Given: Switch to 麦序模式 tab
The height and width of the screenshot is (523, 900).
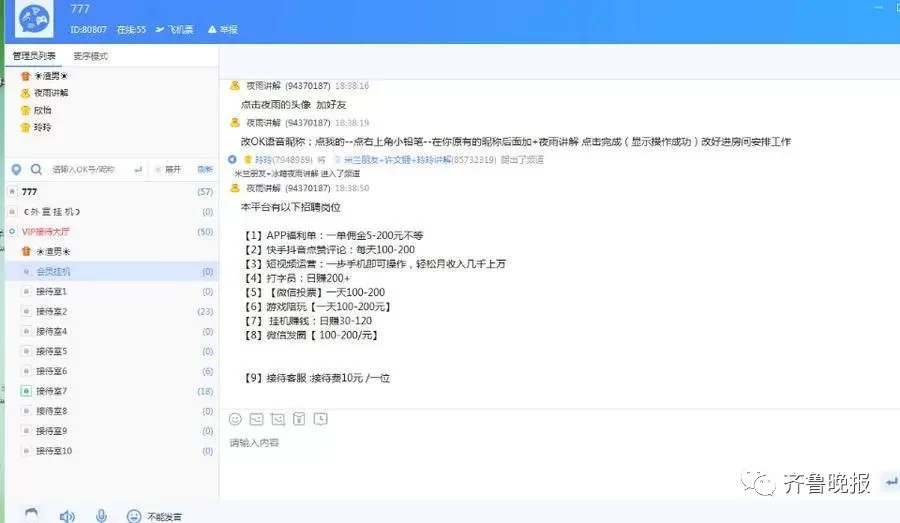Looking at the screenshot, I should click(90, 56).
